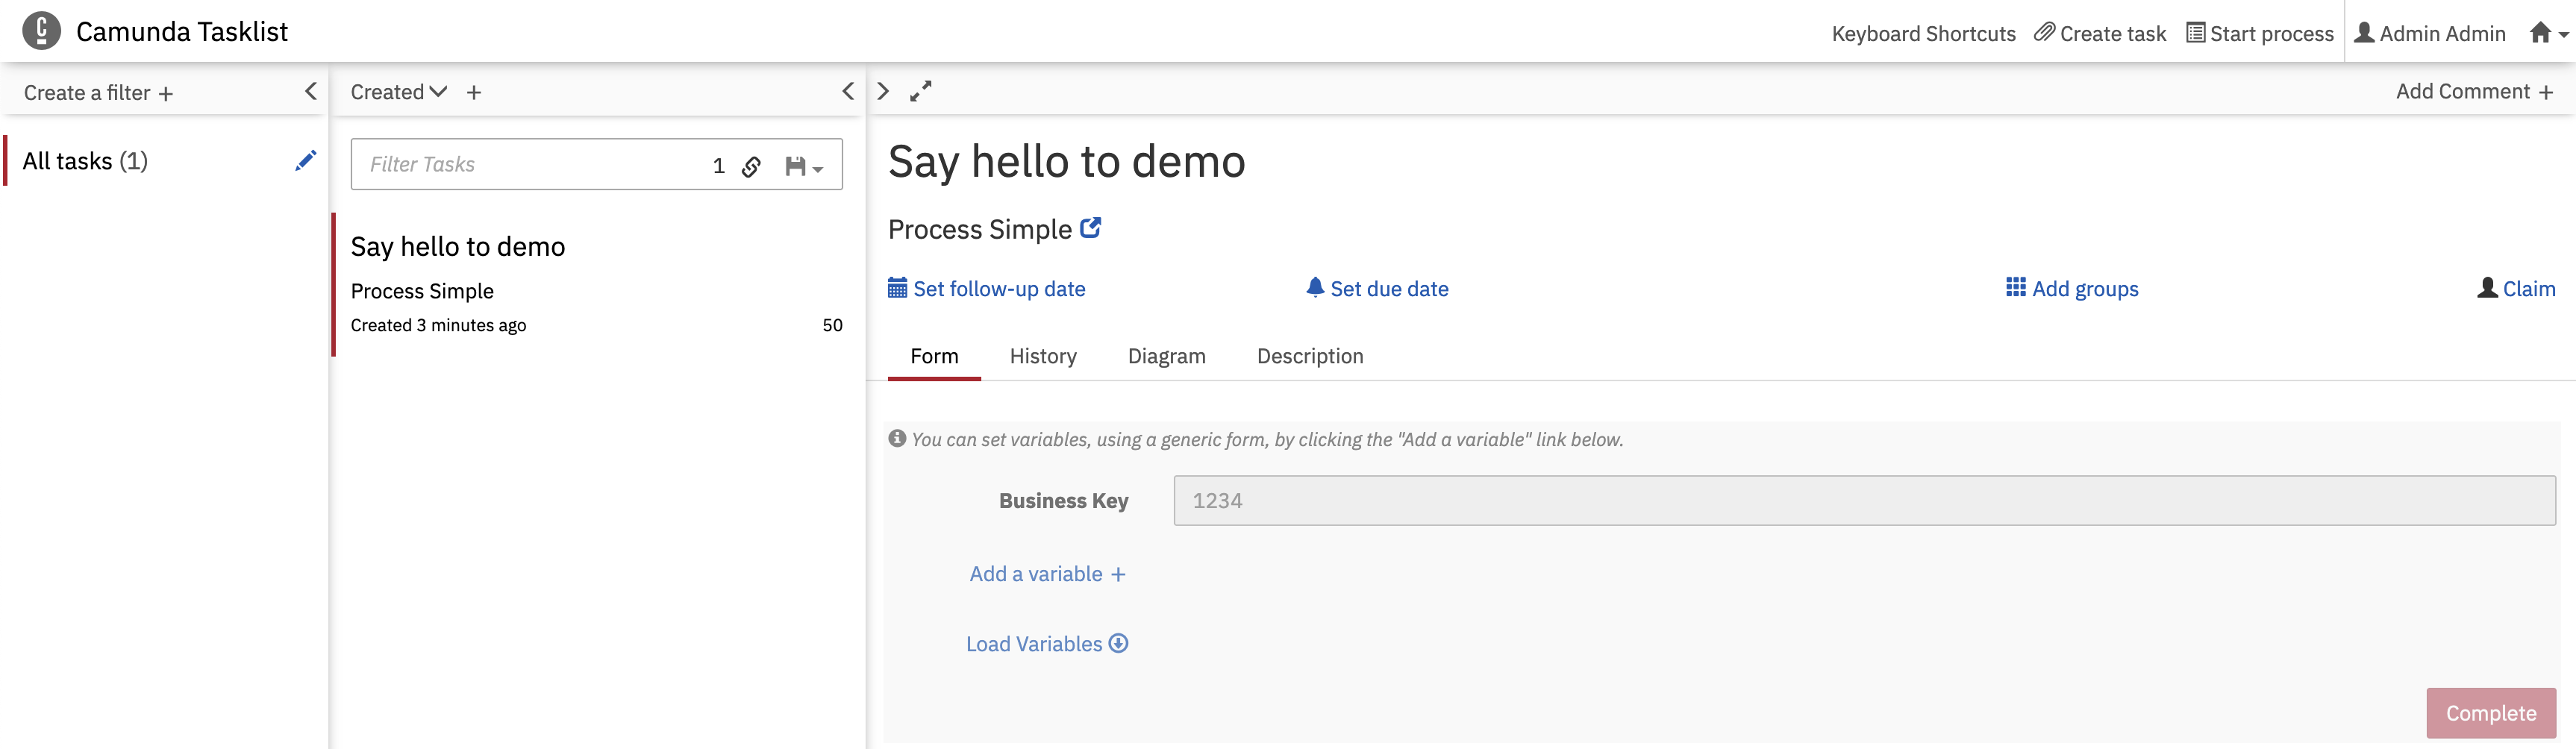The image size is (2576, 749).
Task: Switch to the History tab
Action: tap(1043, 356)
